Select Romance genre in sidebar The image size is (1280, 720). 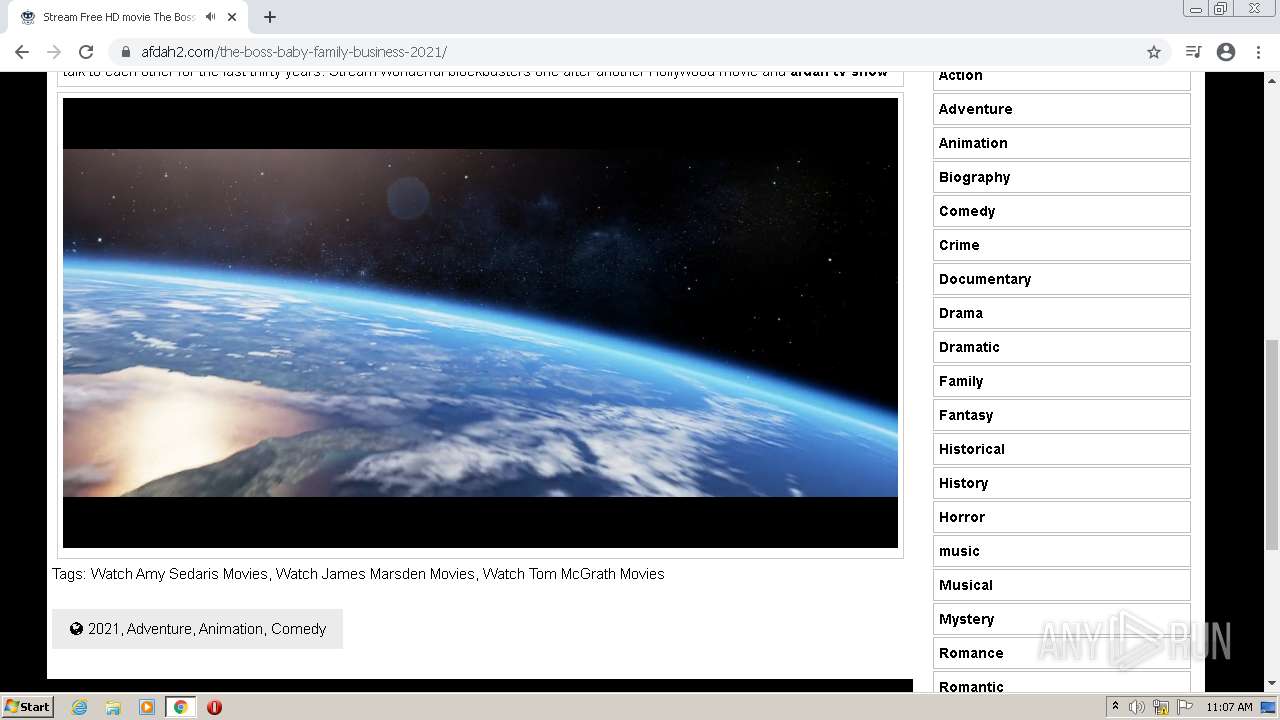1061,653
